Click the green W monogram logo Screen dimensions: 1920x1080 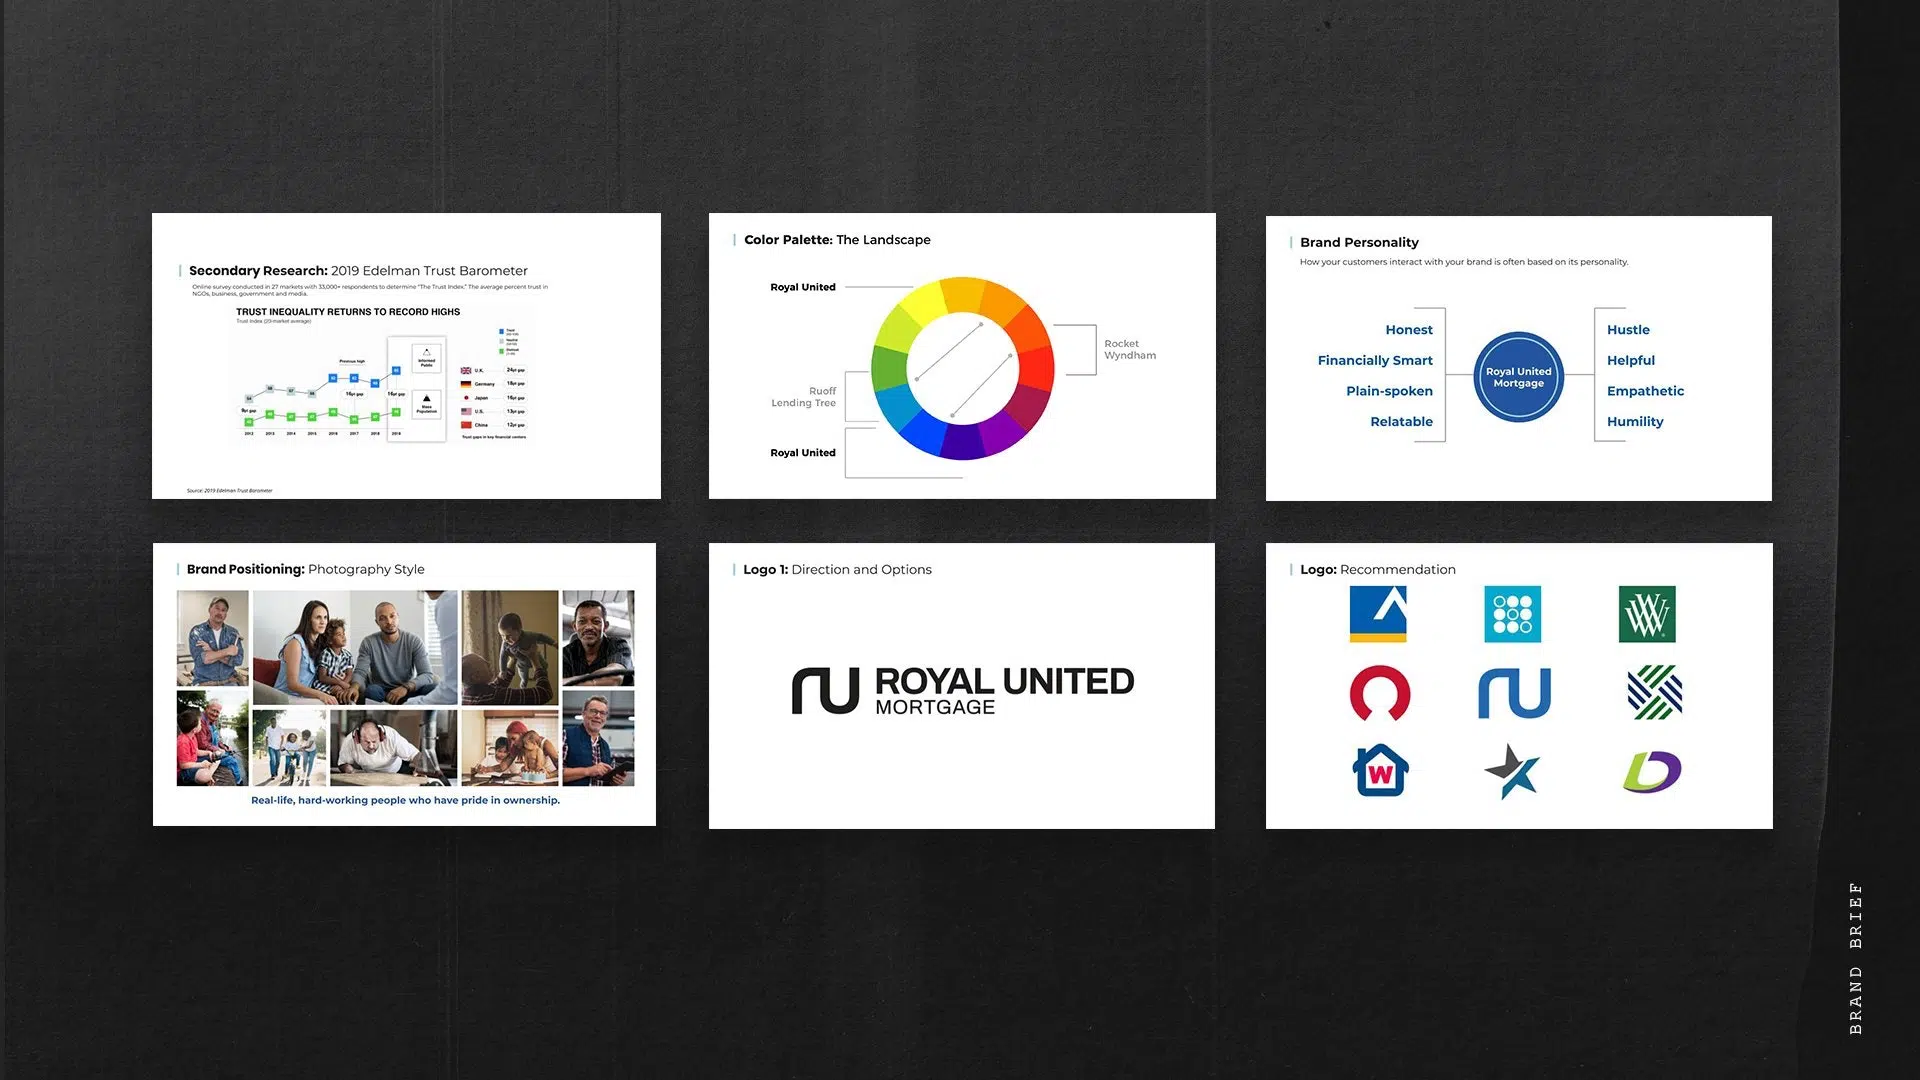[1647, 614]
